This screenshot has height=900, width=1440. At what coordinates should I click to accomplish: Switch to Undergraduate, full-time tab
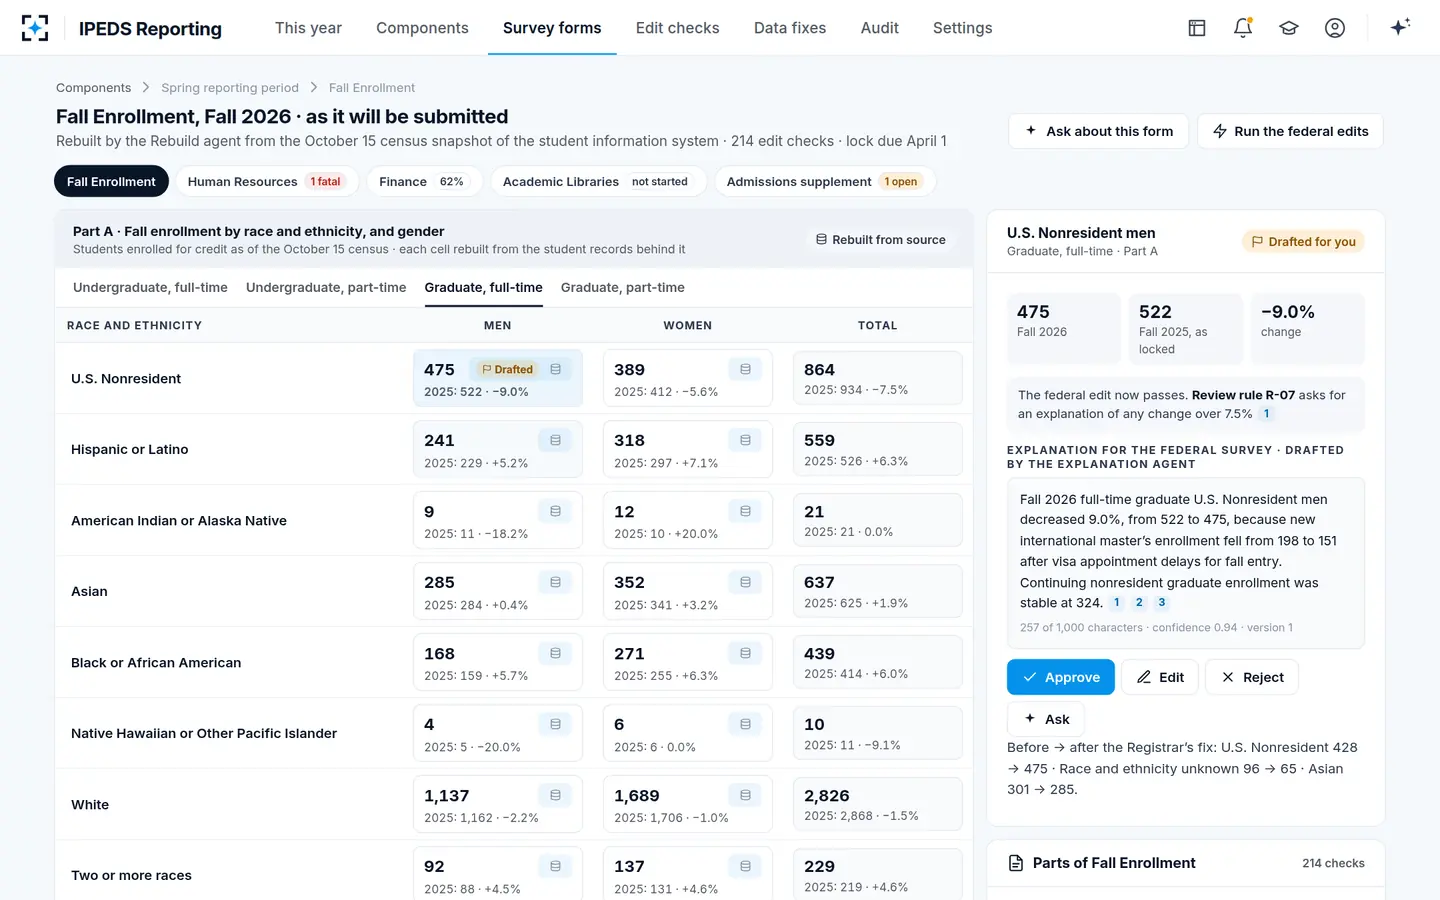150,287
